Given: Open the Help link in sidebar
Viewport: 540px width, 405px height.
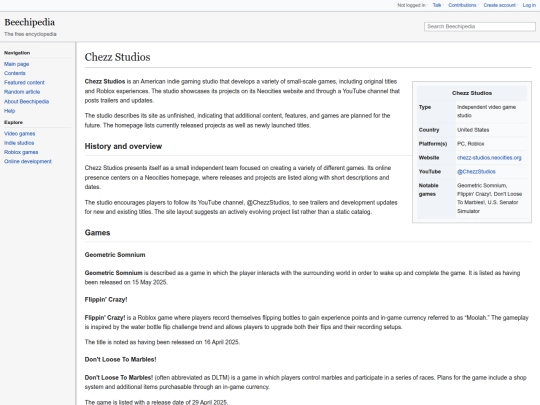Looking at the screenshot, I should [10, 111].
